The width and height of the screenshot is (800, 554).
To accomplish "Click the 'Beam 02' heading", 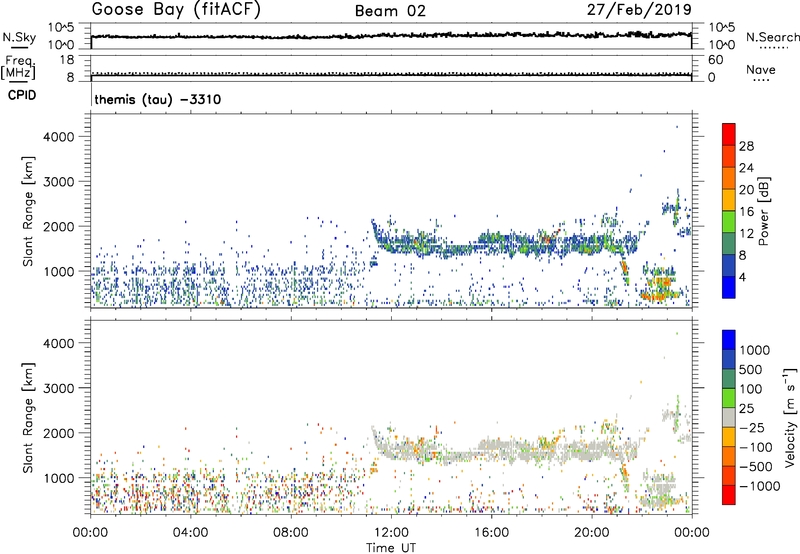I will coord(390,11).
